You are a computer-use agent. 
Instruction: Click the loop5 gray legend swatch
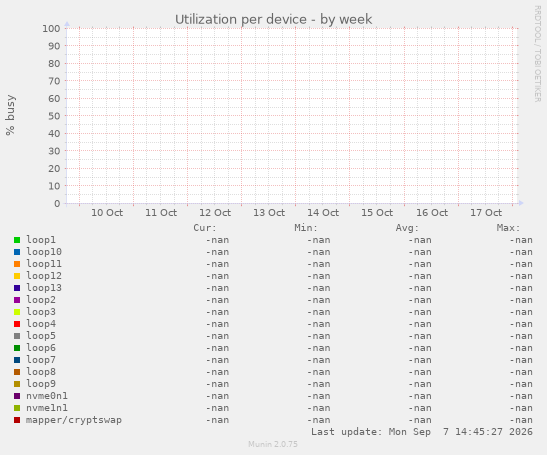[17, 336]
